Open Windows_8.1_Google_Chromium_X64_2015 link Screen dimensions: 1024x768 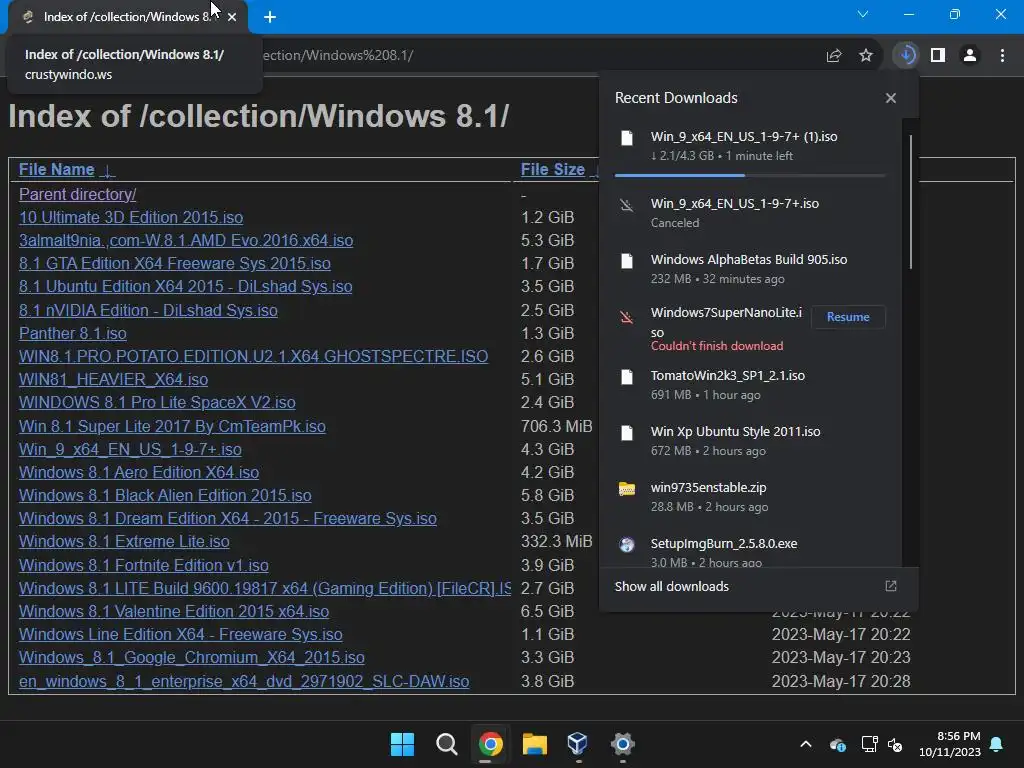click(192, 658)
